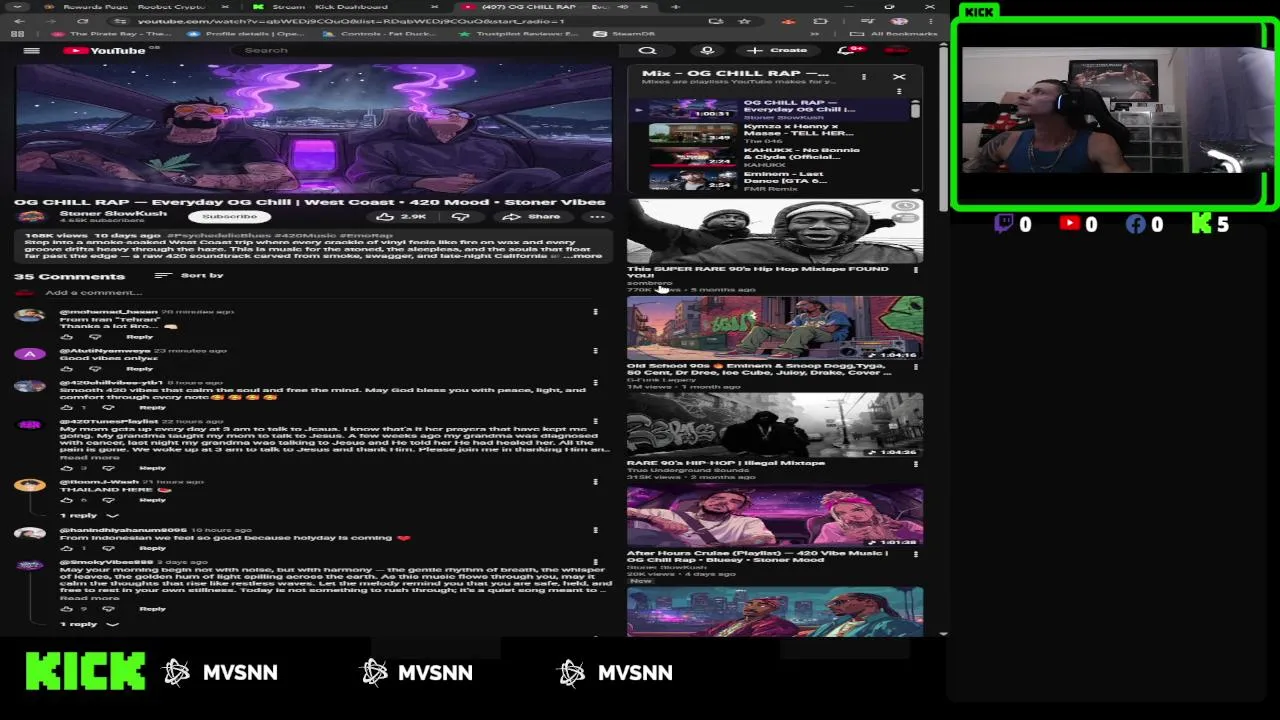
Task: Switch to Rewards Page Roobet tab
Action: coord(140,7)
